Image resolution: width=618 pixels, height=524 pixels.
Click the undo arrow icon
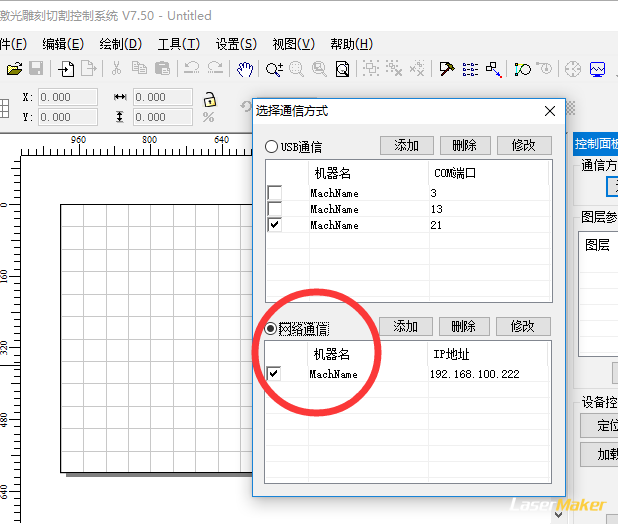click(x=192, y=68)
